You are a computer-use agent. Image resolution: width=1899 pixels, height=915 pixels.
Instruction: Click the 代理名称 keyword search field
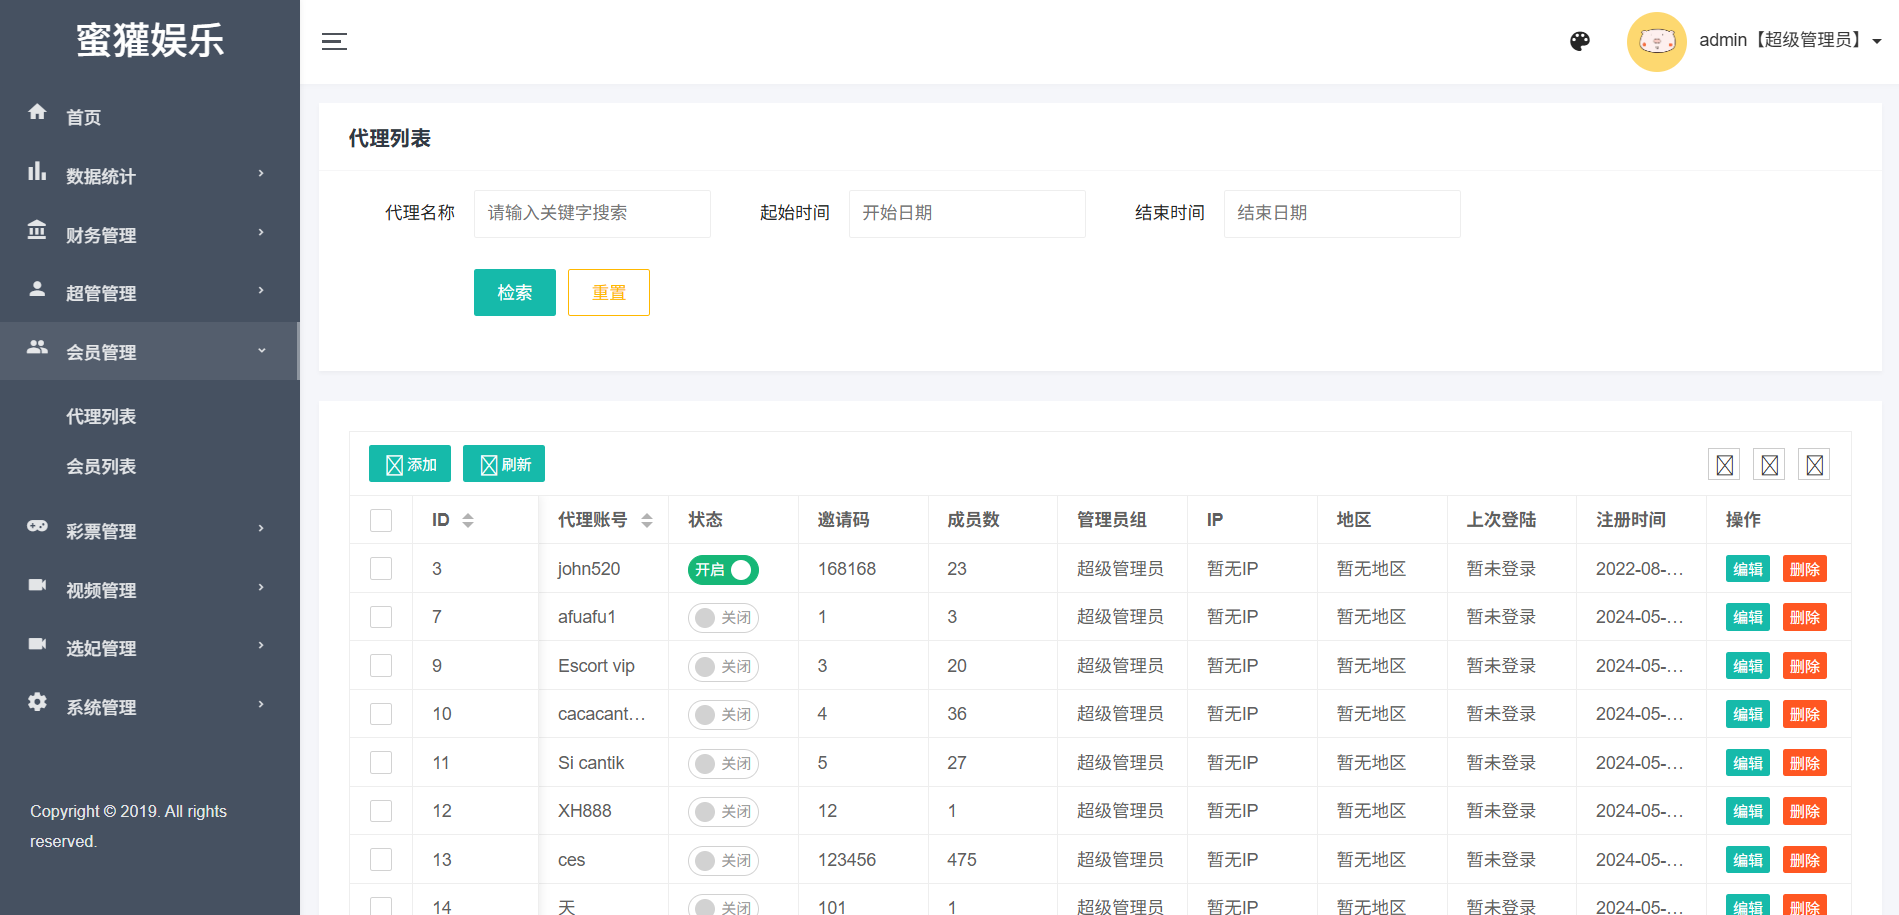coord(592,213)
